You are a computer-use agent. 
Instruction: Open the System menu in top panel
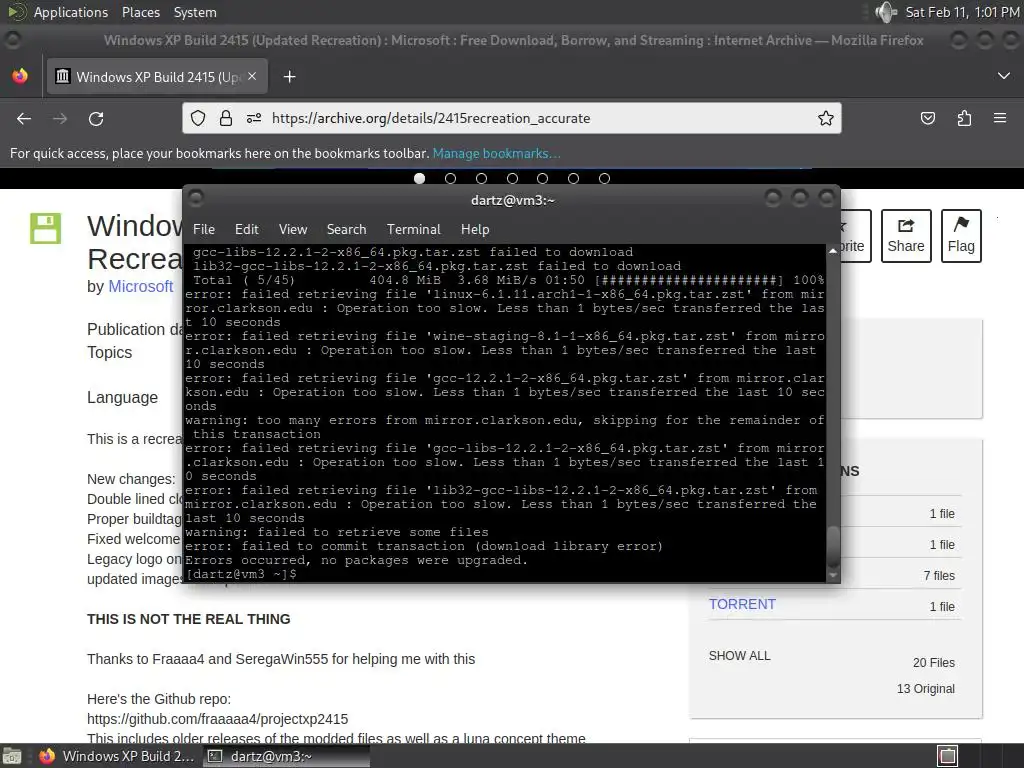(195, 12)
